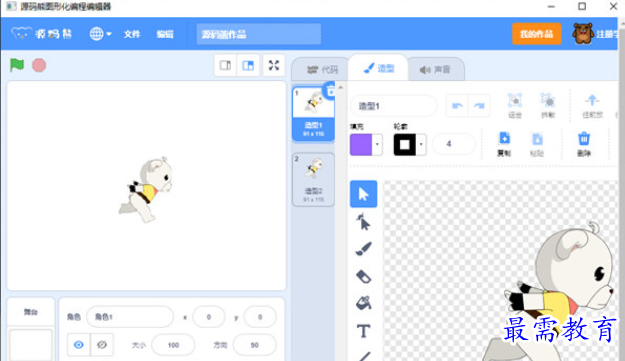Open the language globe menu
Screen dimensions: 625x361
[100, 34]
